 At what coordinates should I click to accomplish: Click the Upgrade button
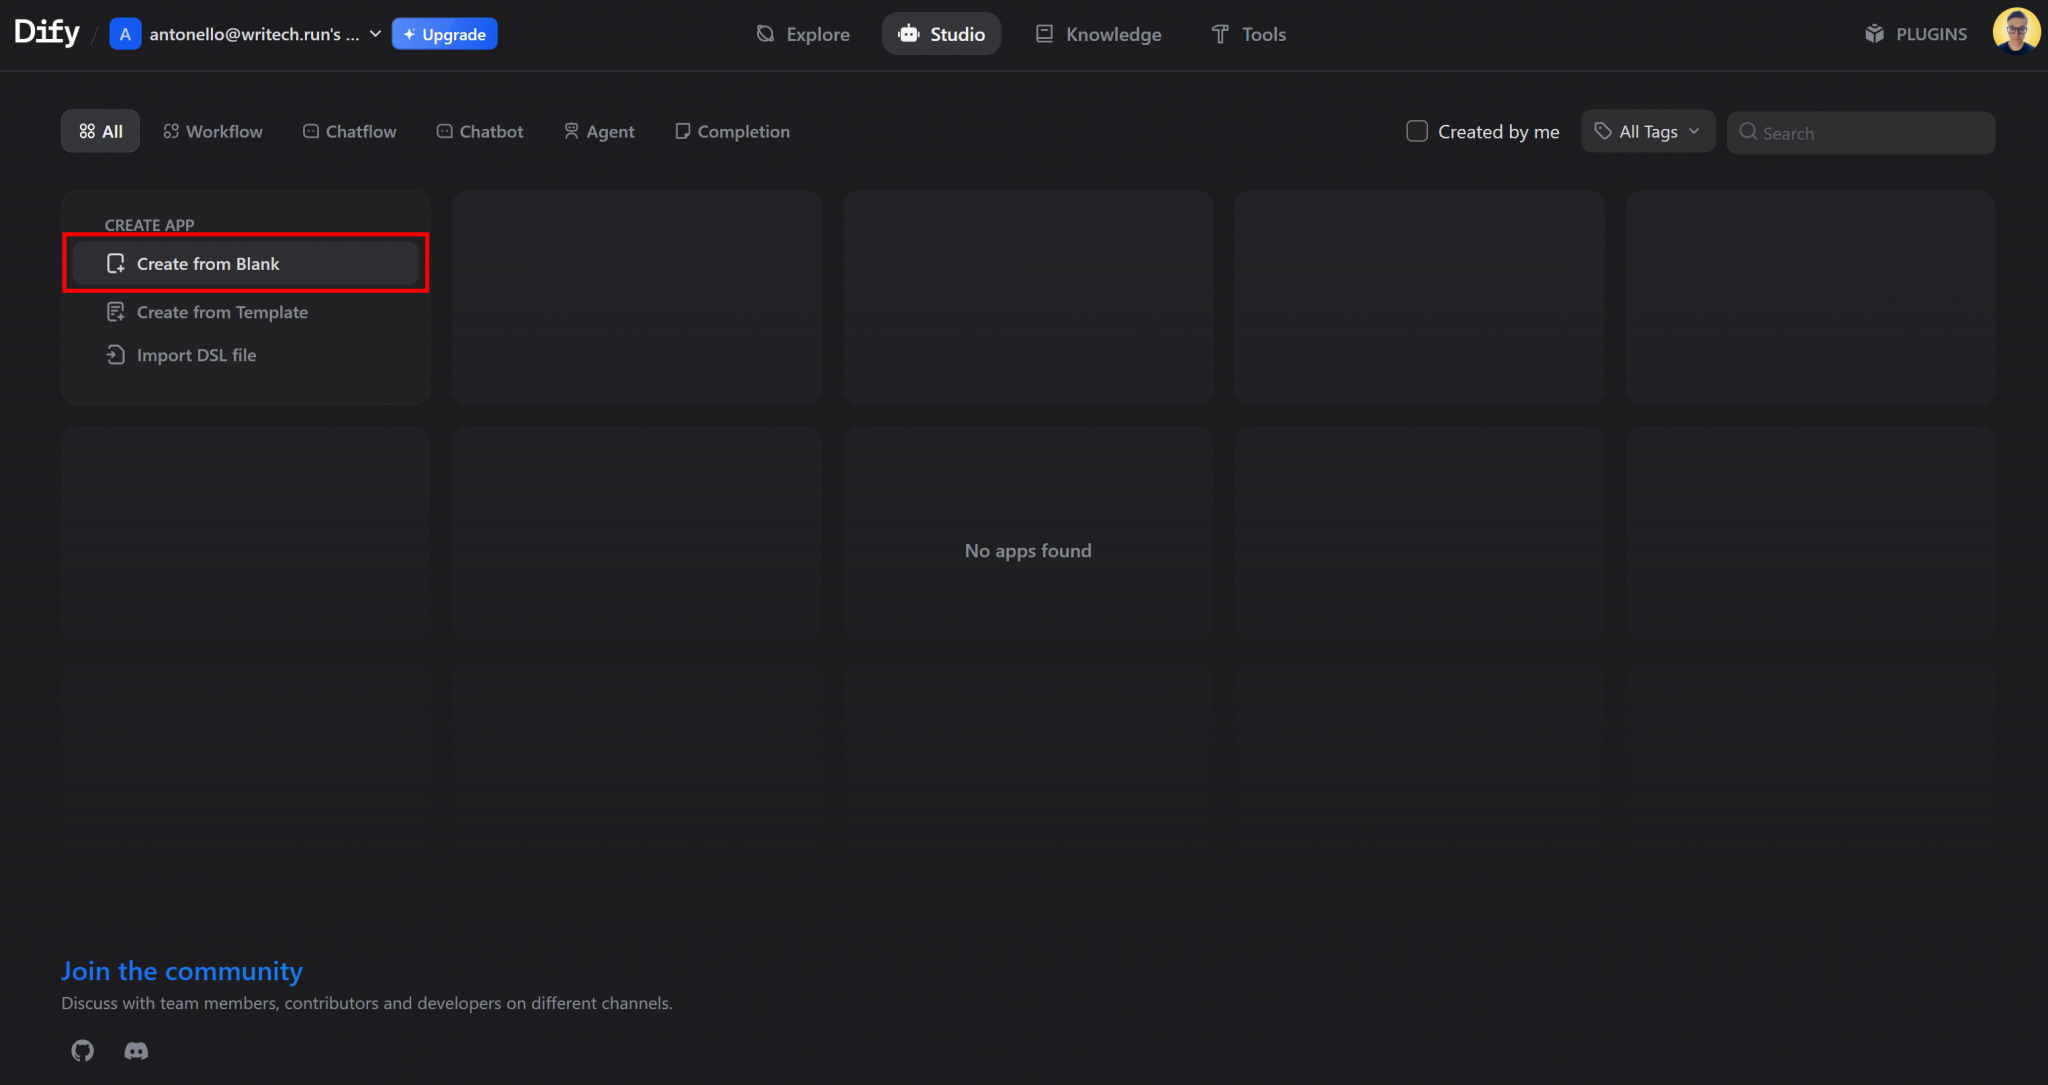tap(444, 33)
